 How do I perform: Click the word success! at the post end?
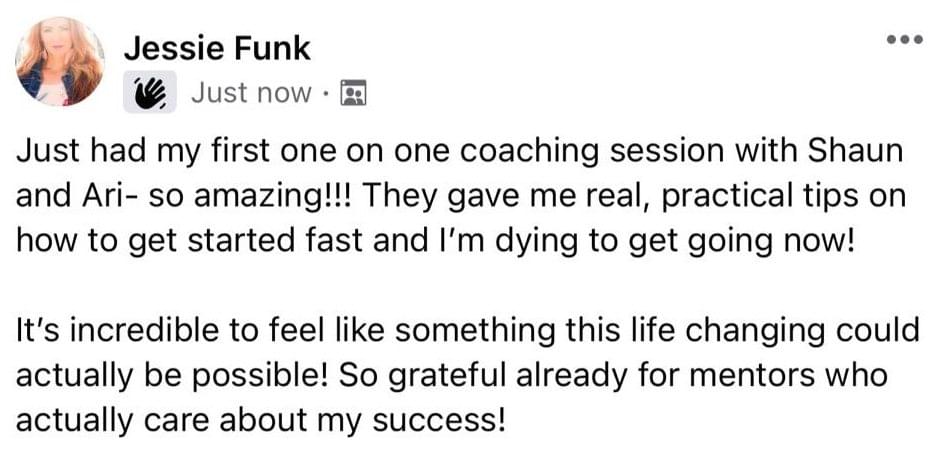[439, 422]
